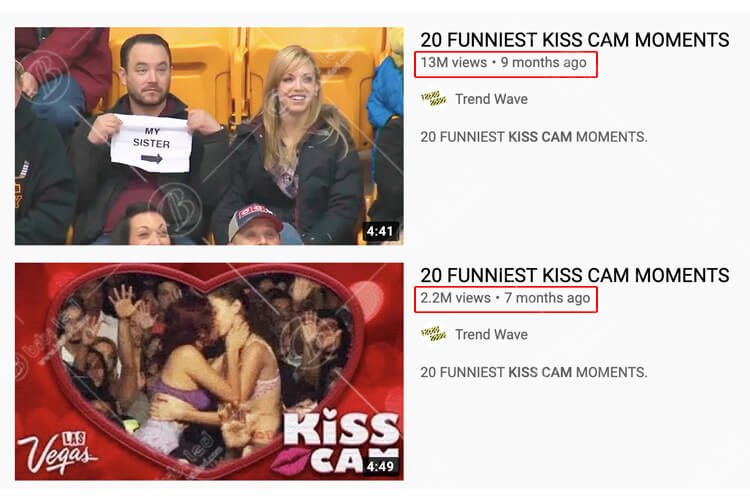Visit Trend Wave channel name under second video

(x=491, y=334)
